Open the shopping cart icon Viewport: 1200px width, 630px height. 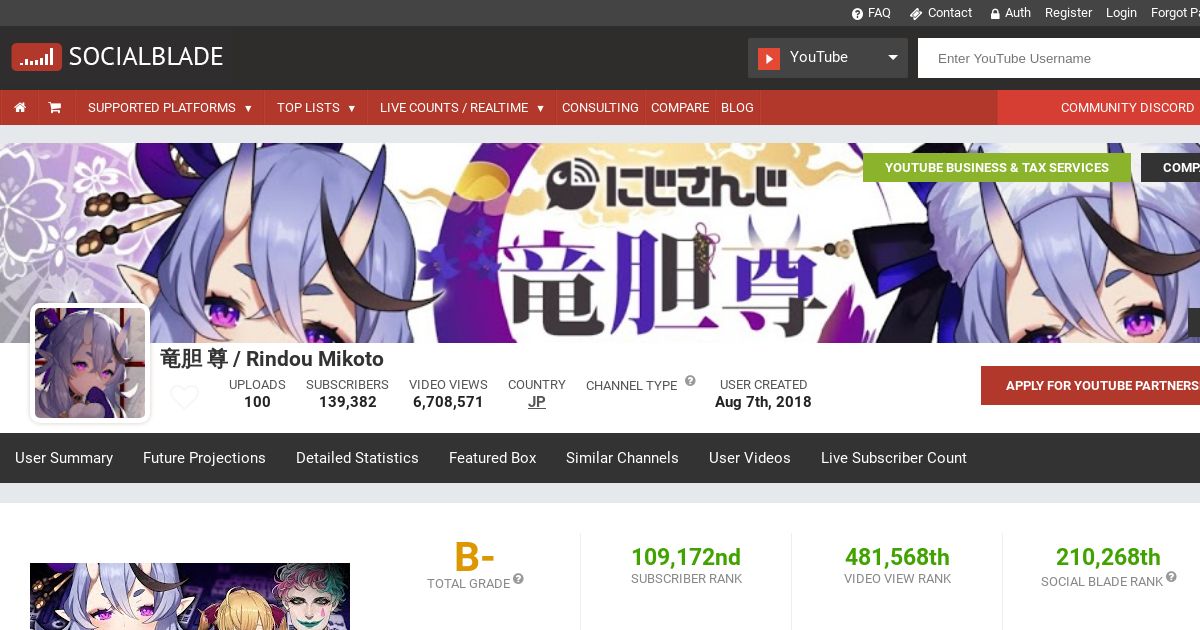(x=55, y=107)
